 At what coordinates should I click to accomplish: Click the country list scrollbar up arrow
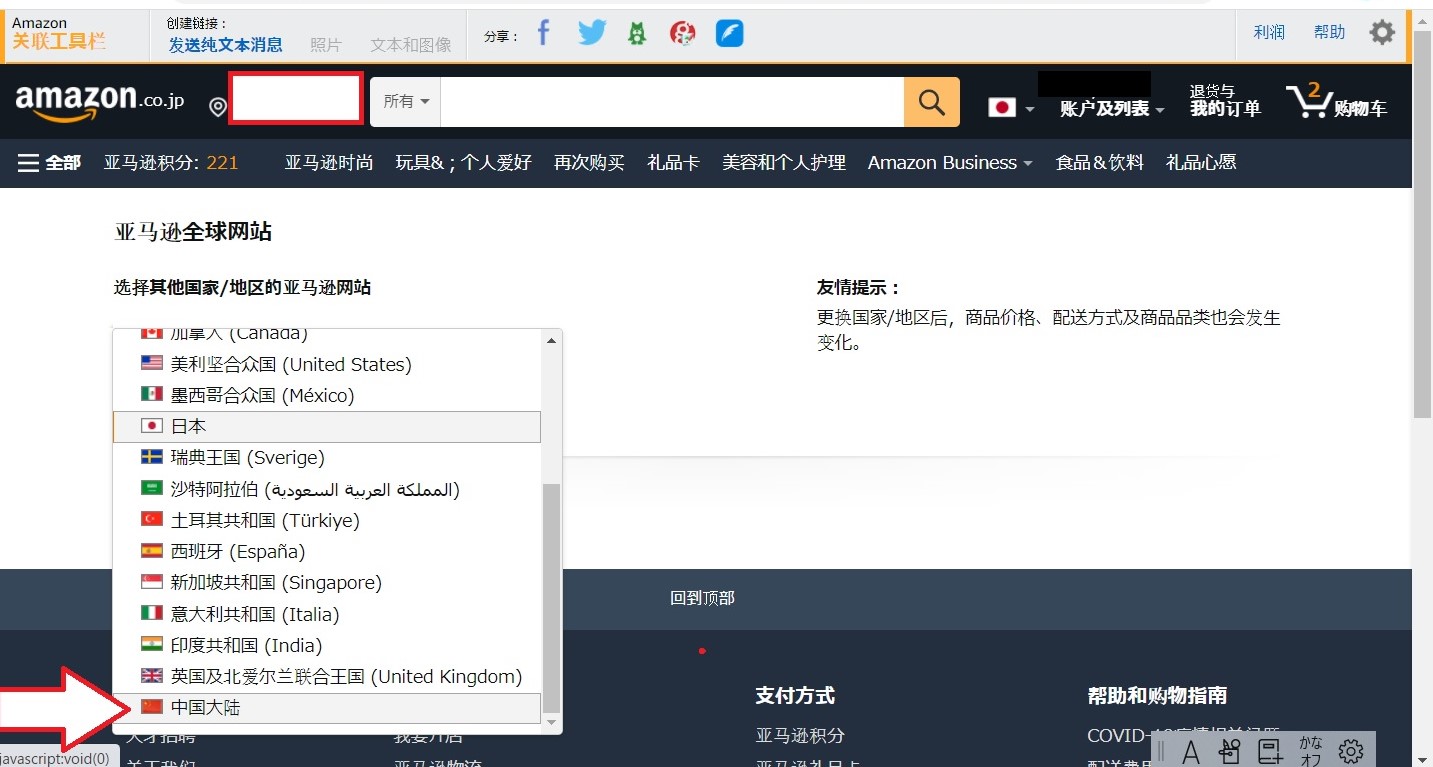[551, 341]
